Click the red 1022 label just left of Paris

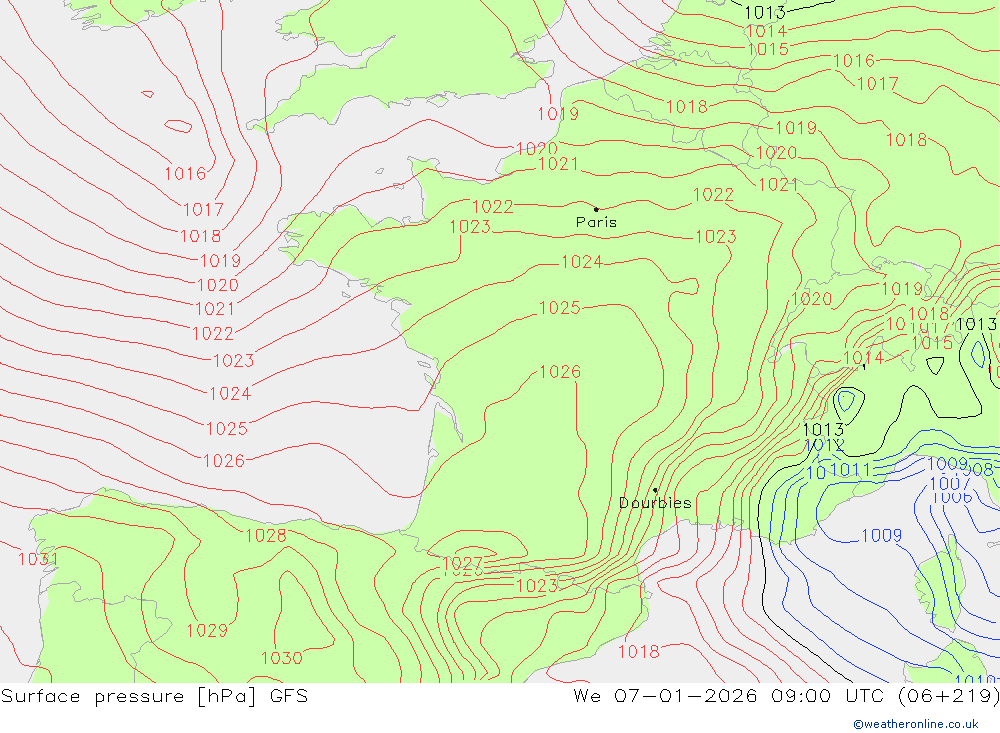[492, 207]
